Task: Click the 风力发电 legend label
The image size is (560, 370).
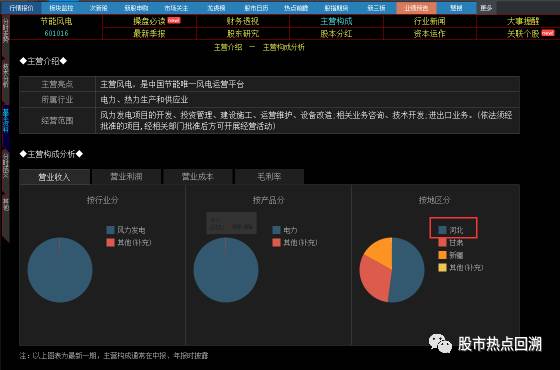Action: click(131, 230)
